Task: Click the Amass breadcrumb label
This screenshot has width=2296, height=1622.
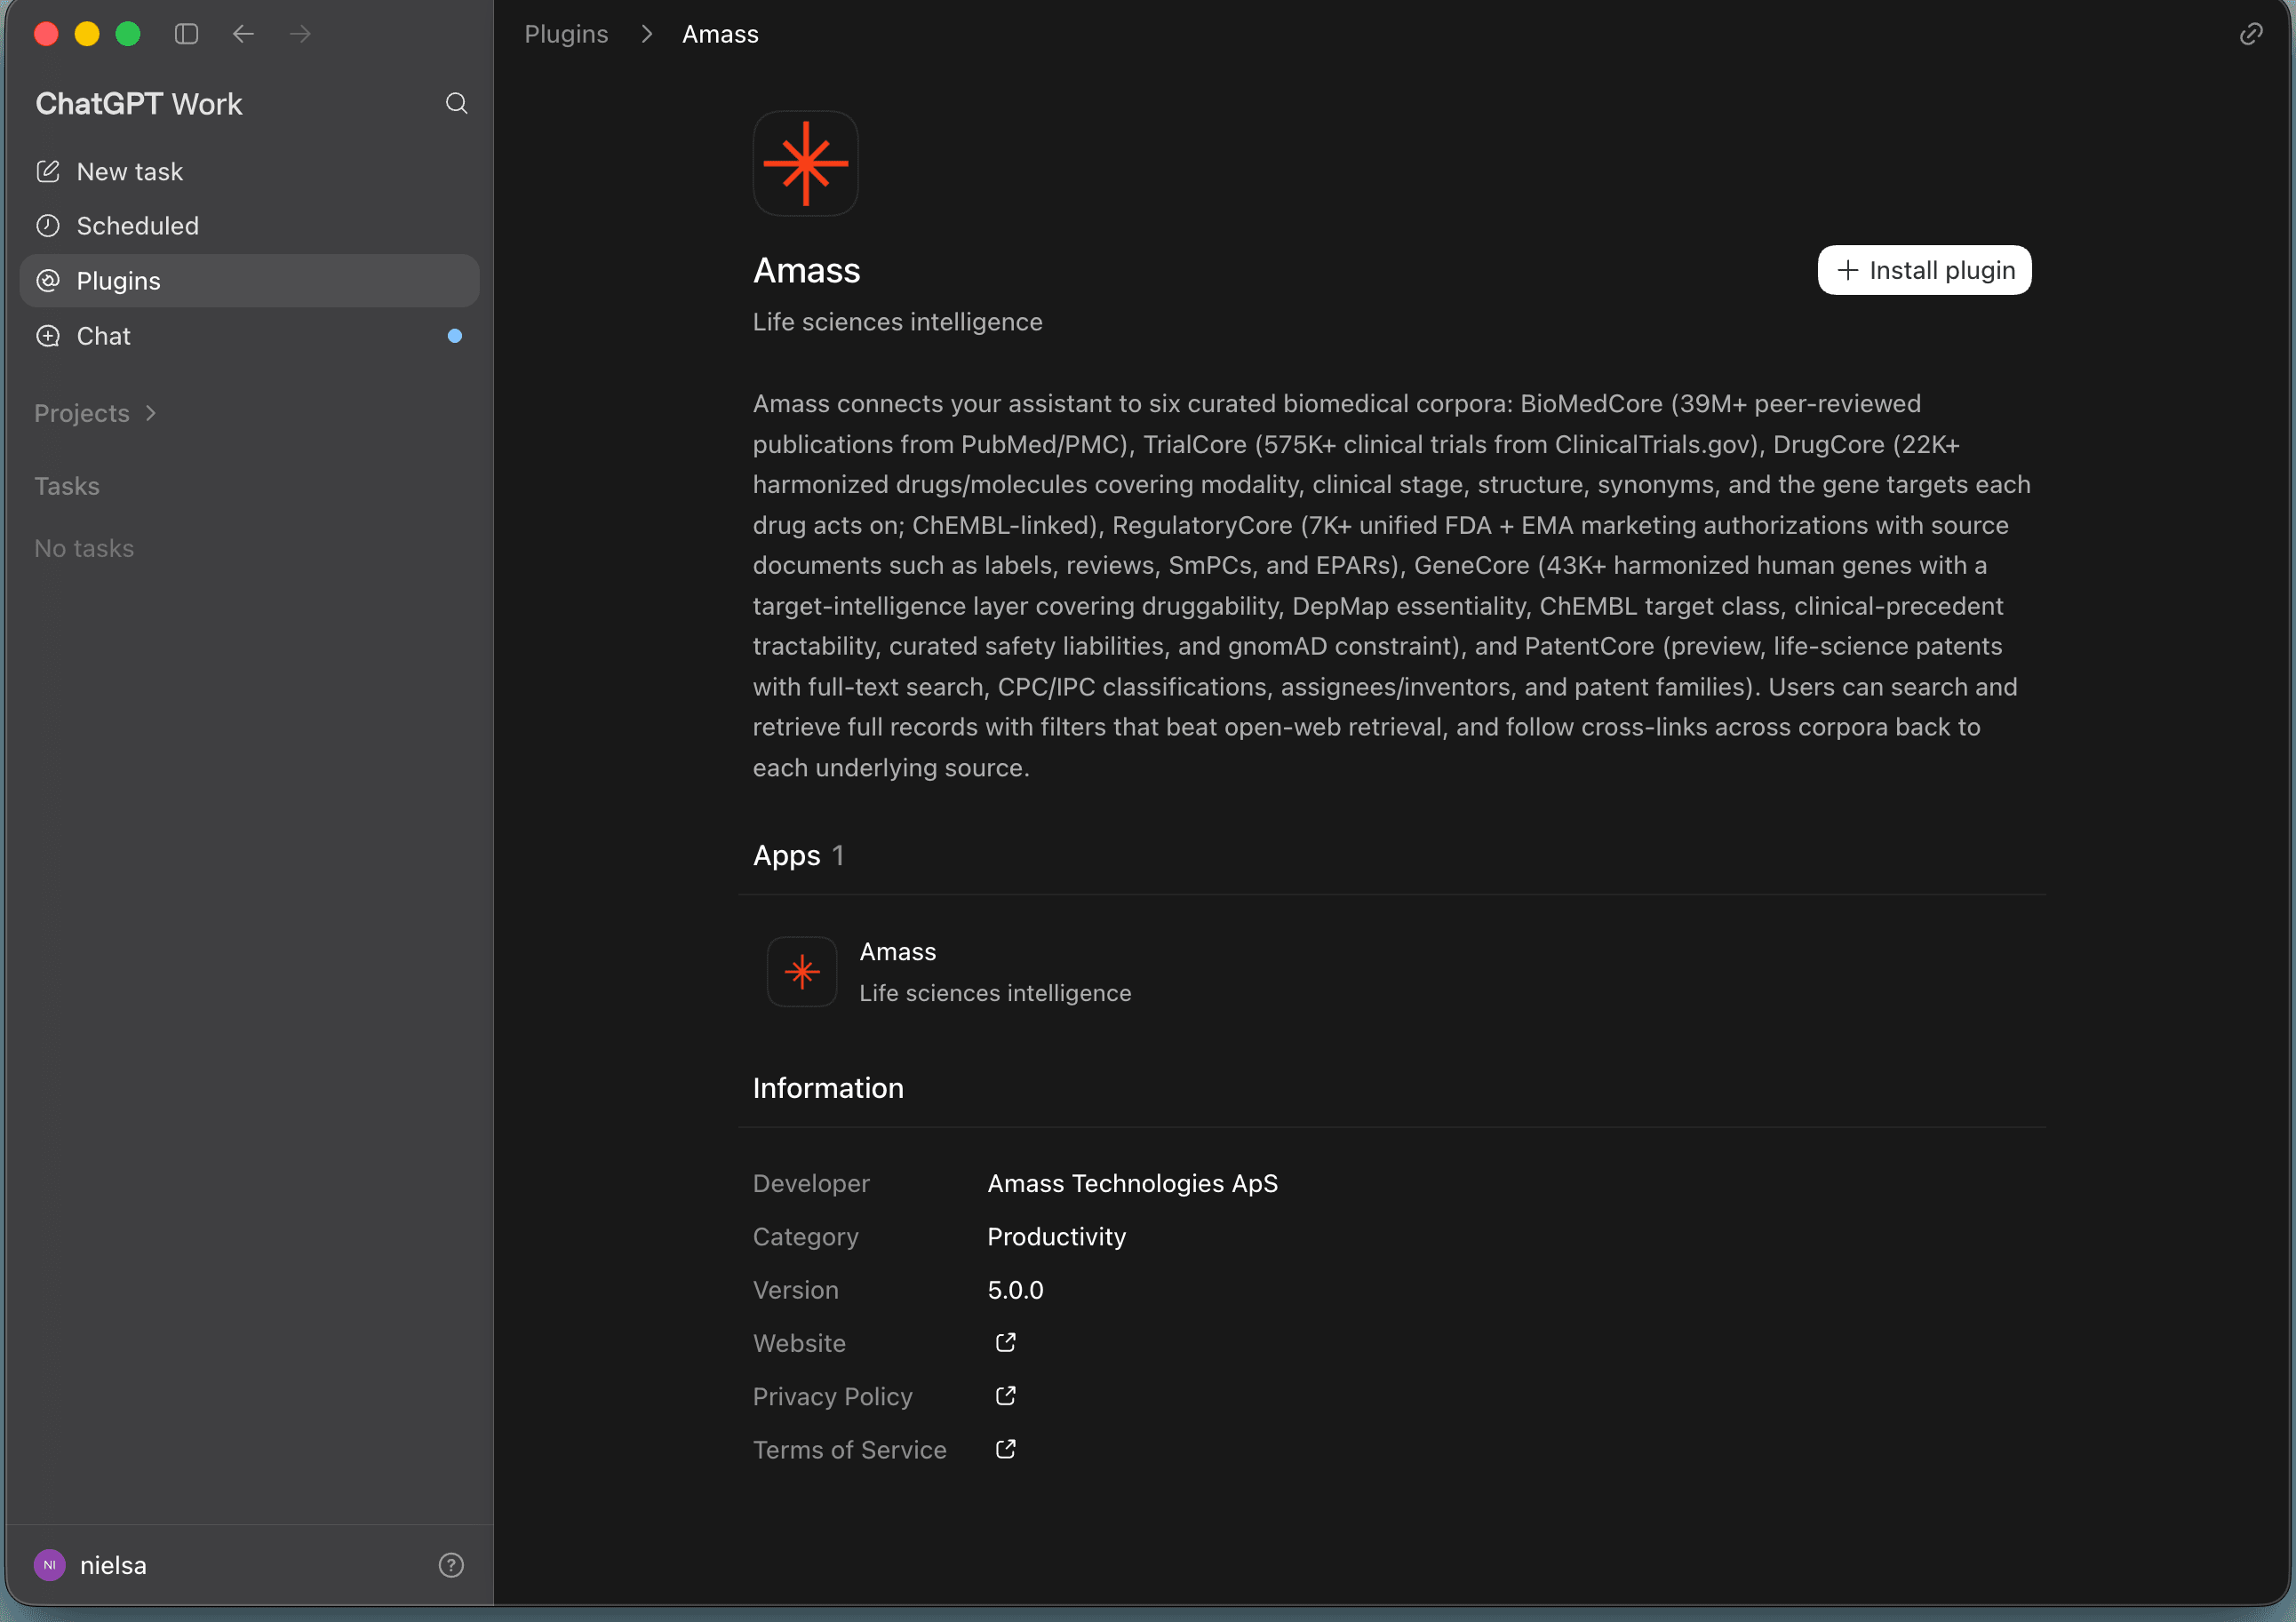Action: (x=720, y=34)
